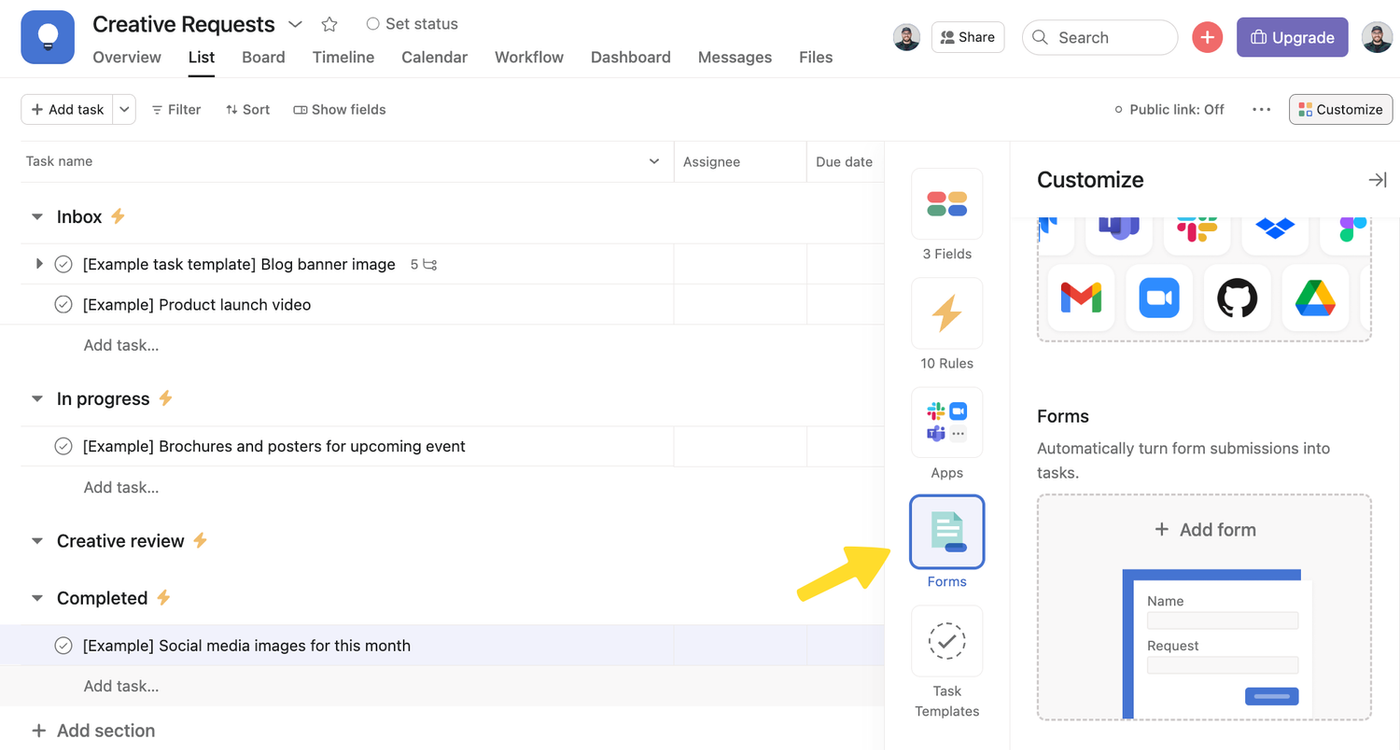Select the Google Drive app integration
This screenshot has width=1400, height=750.
pos(1314,298)
